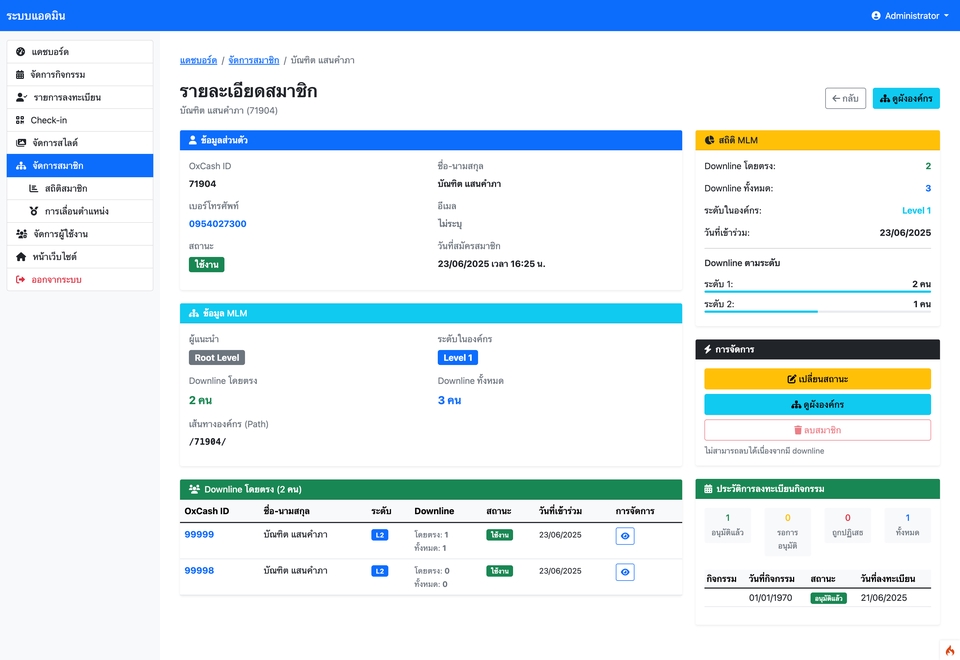Click the การเลื่อนตำแหน่ง medal icon
The width and height of the screenshot is (960, 660).
click(34, 212)
